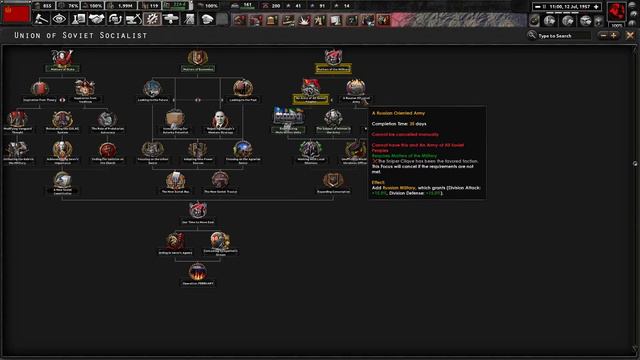This screenshot has height=360, width=640.
Task: Open the Construction screen
Action: [x=133, y=19]
